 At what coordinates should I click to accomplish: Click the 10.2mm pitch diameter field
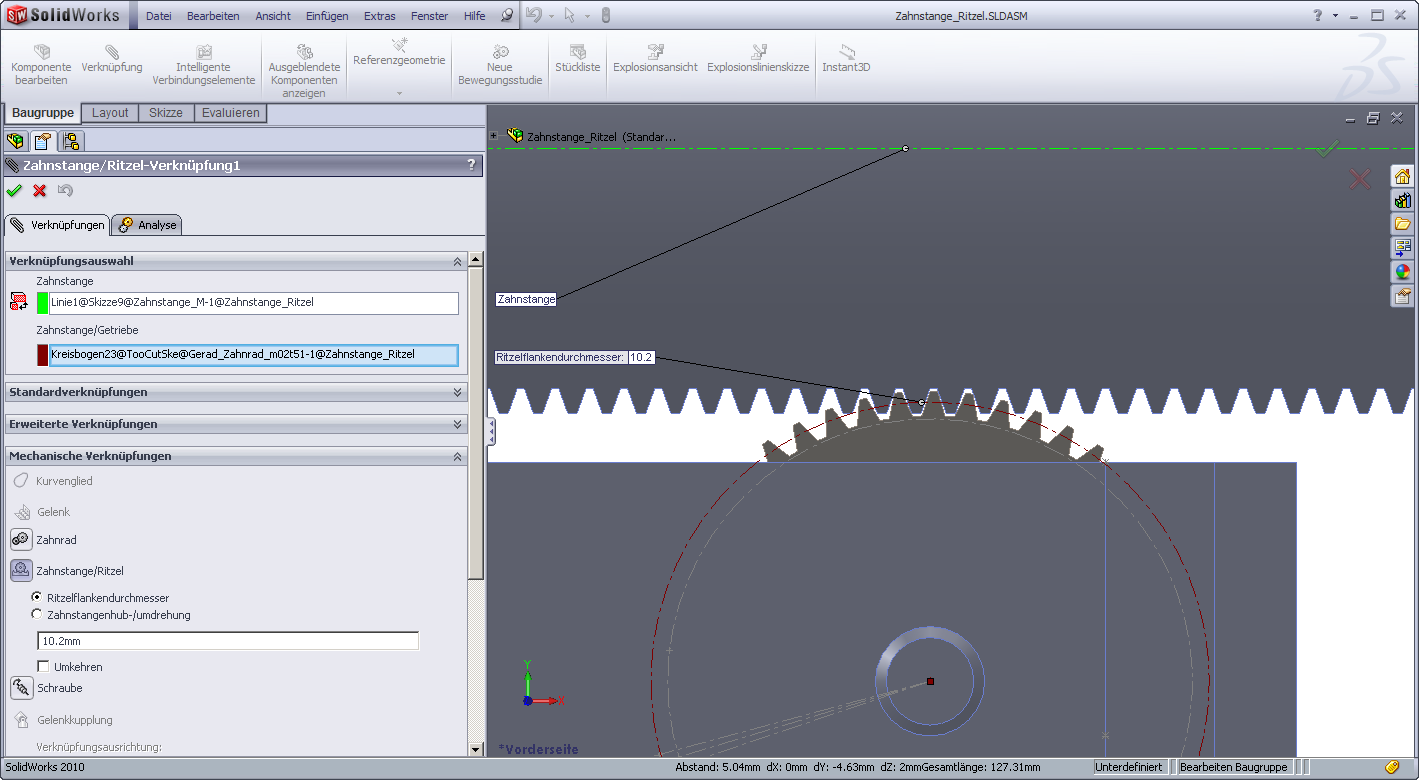[x=228, y=641]
